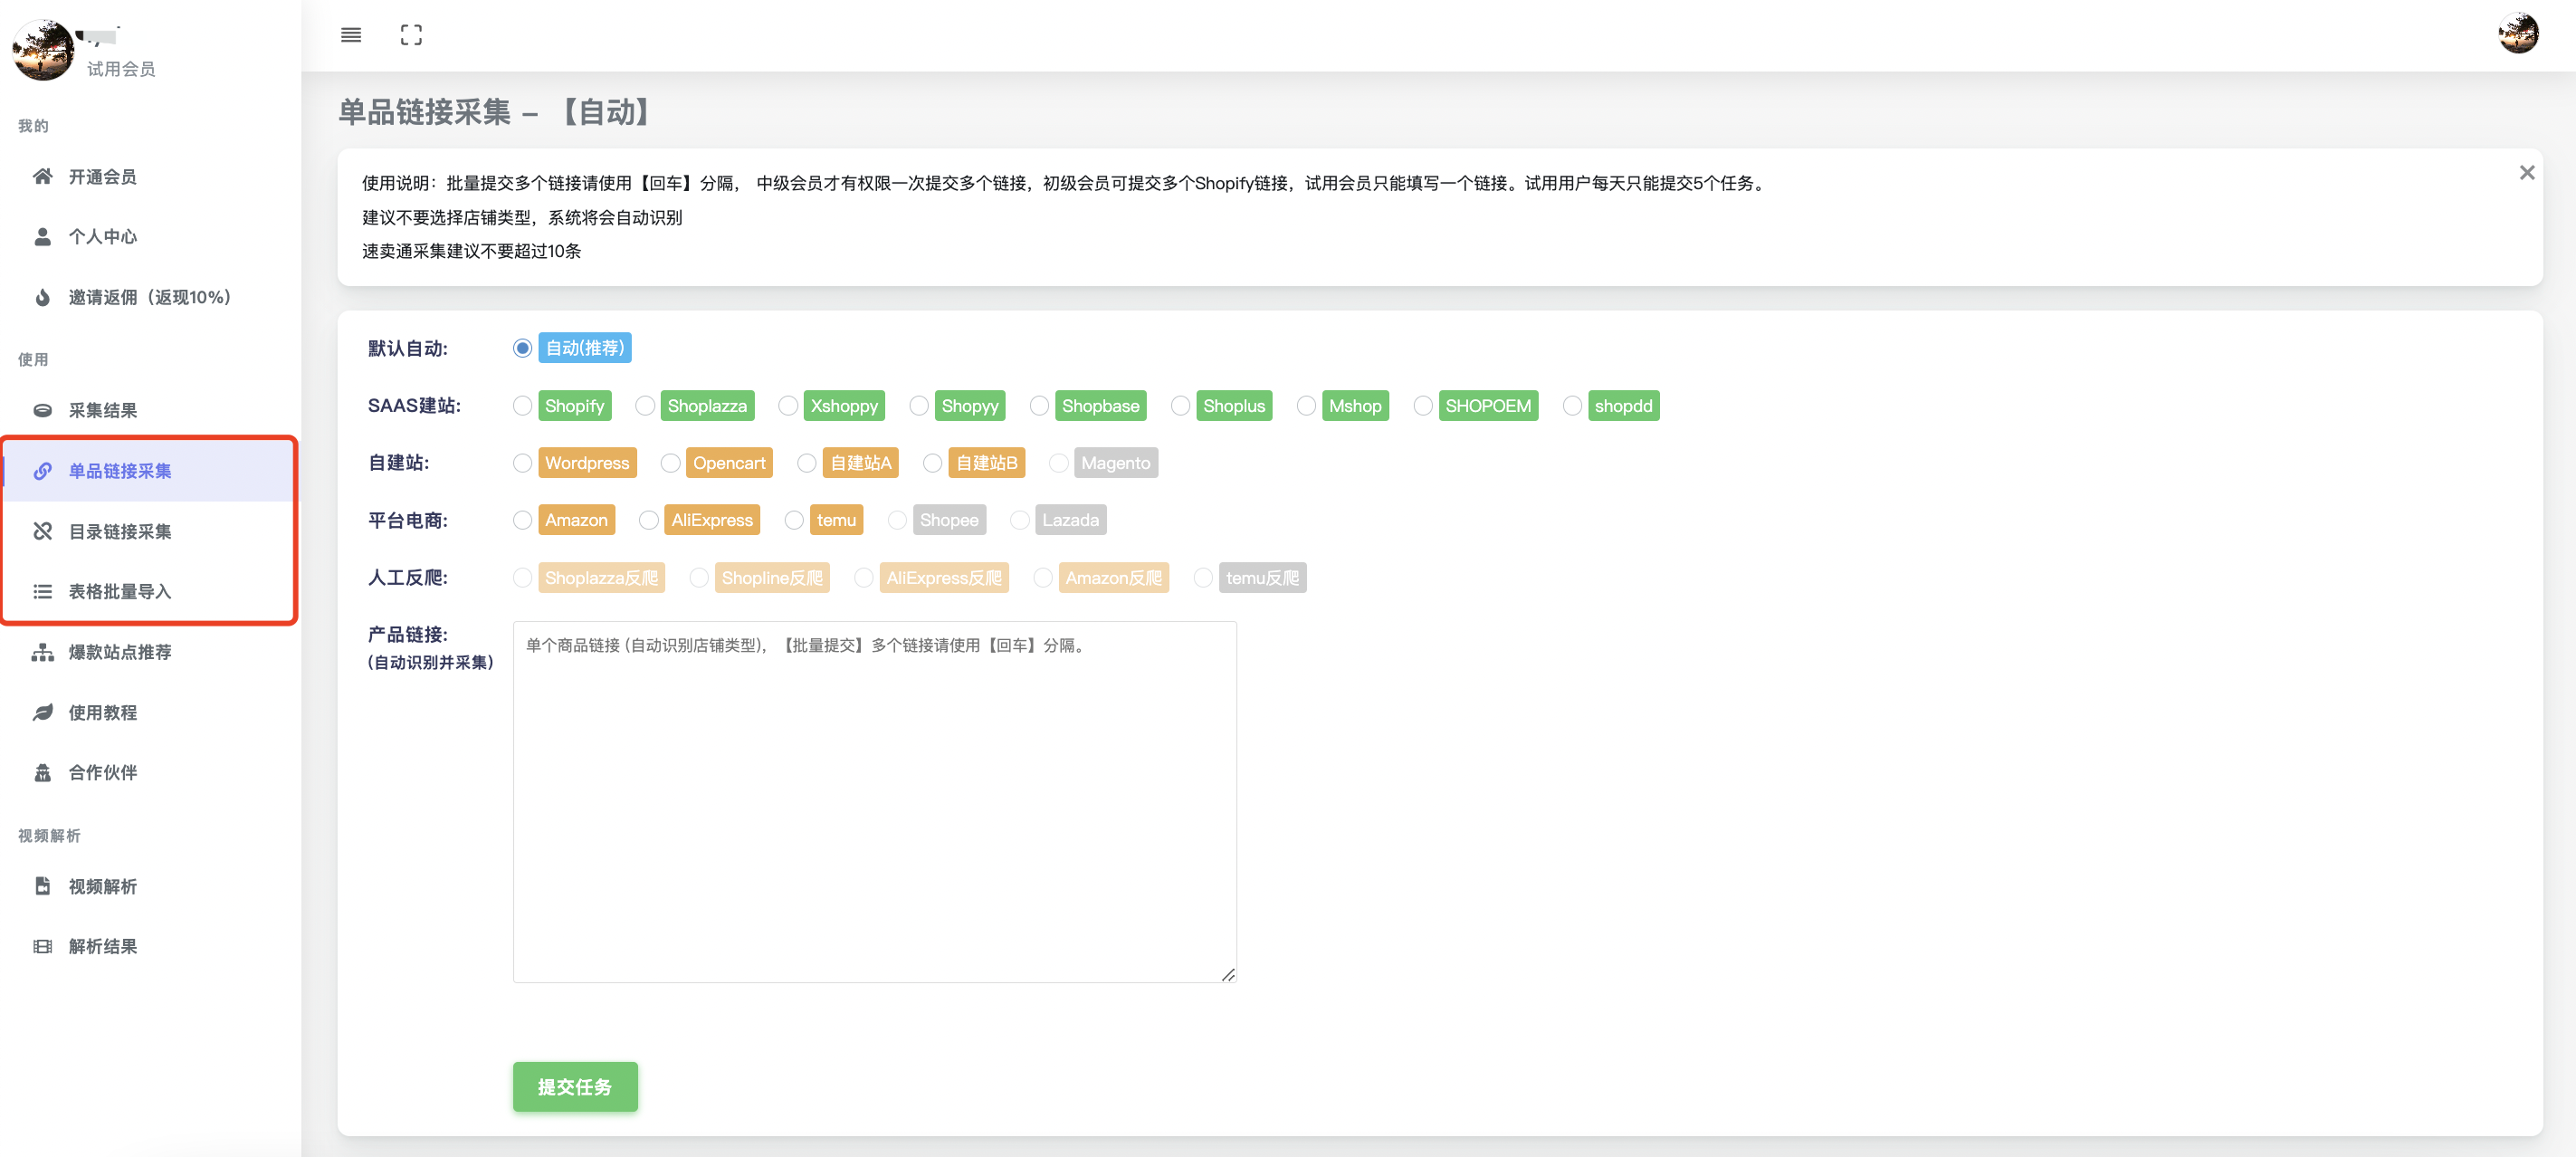
Task: Click the Shopline反爬 label tag
Action: (772, 578)
